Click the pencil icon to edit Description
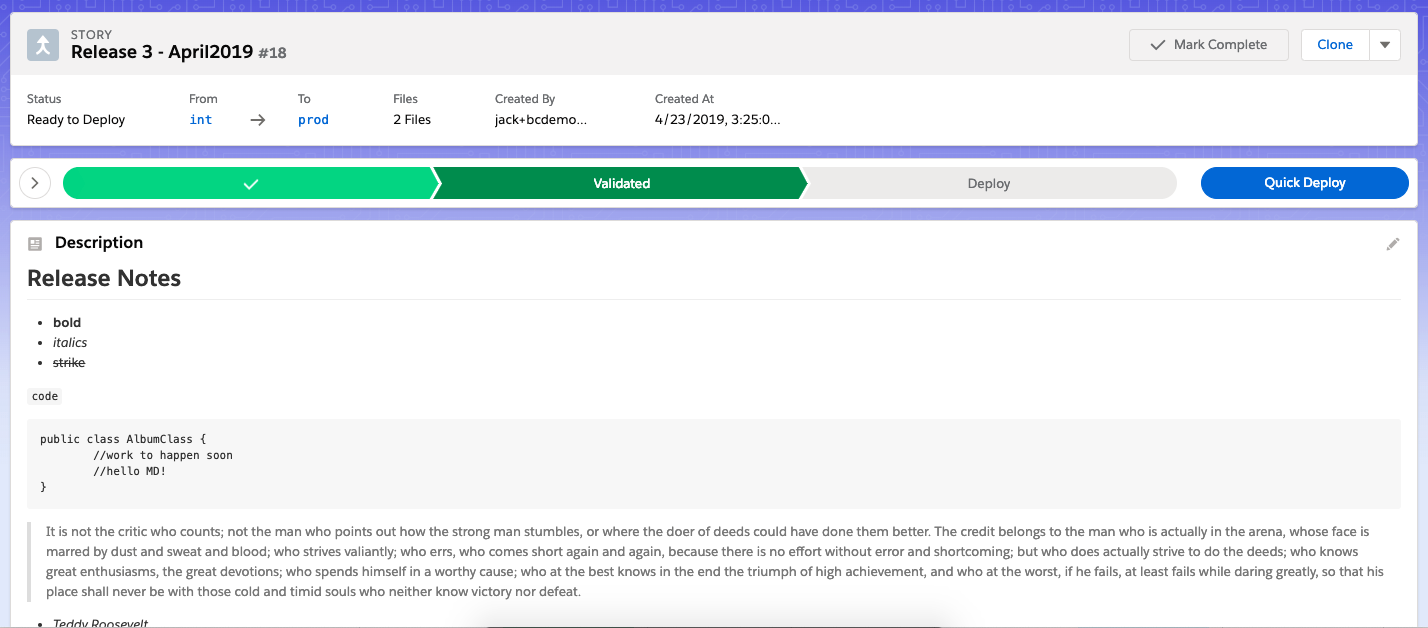 pyautogui.click(x=1393, y=244)
